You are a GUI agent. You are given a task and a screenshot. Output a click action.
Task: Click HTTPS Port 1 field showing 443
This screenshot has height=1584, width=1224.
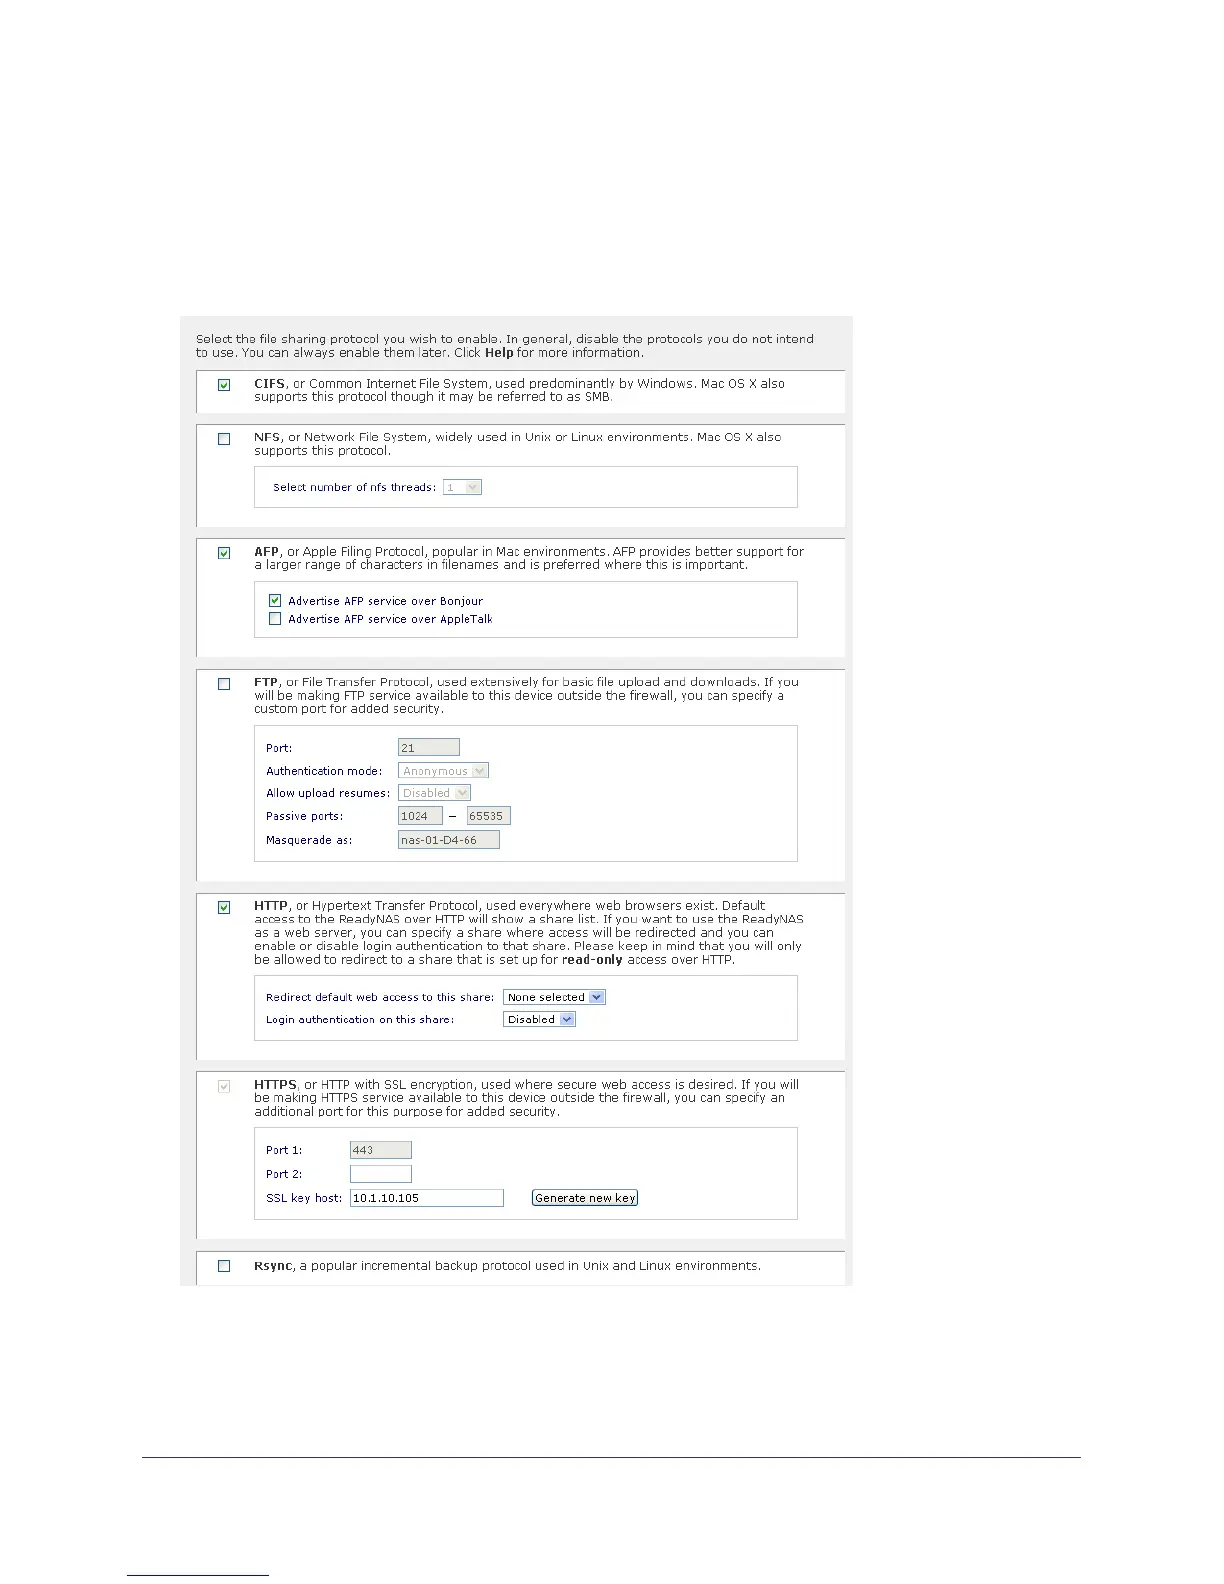381,1150
